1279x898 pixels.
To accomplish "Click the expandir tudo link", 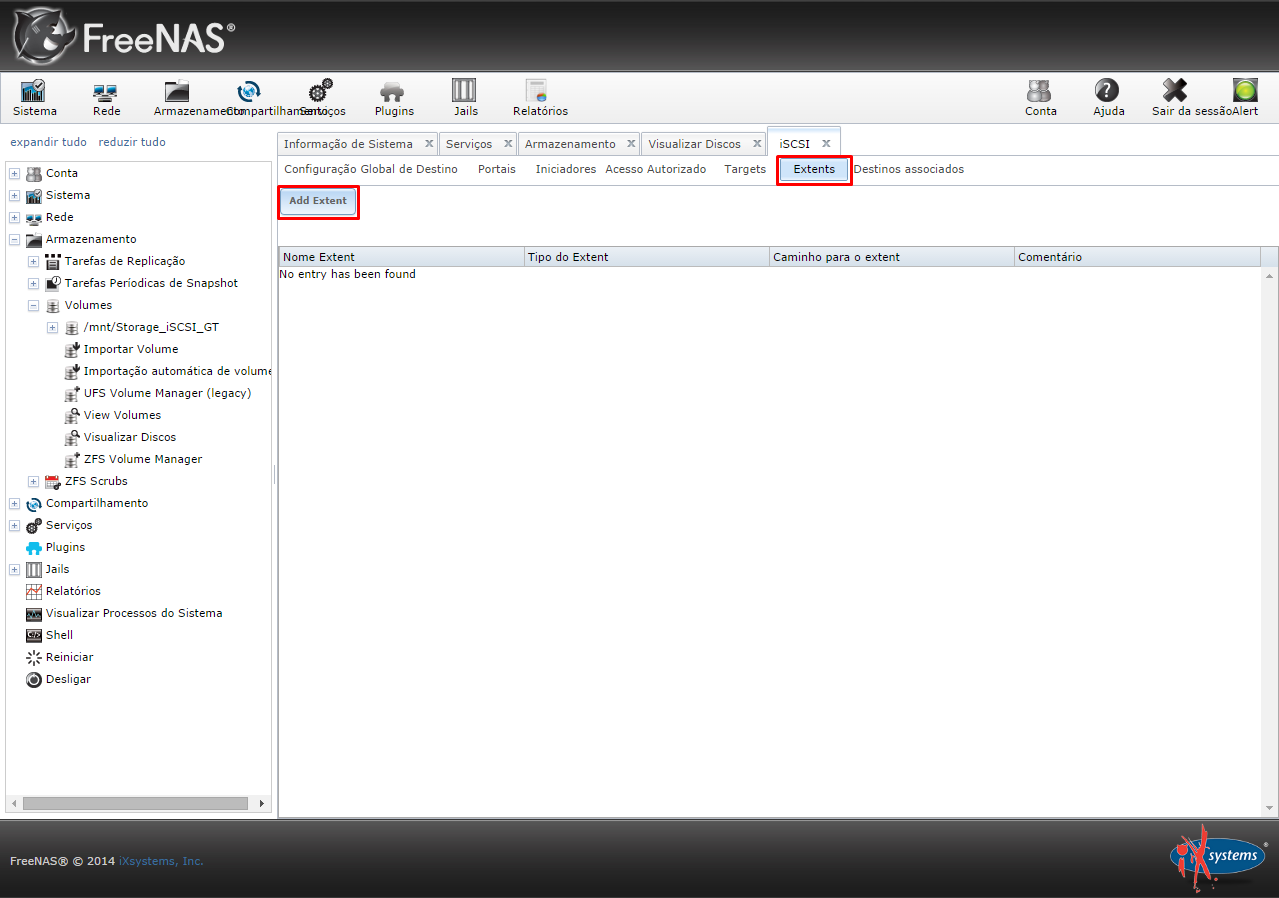I will point(48,142).
